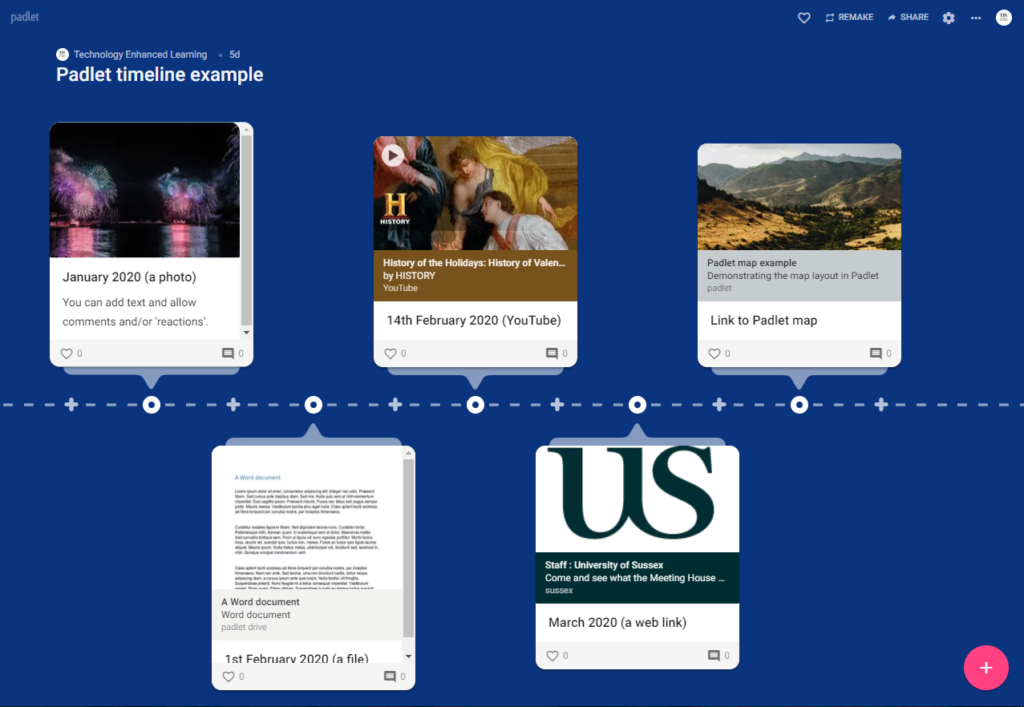Open A Word document padlet drive link

point(307,614)
